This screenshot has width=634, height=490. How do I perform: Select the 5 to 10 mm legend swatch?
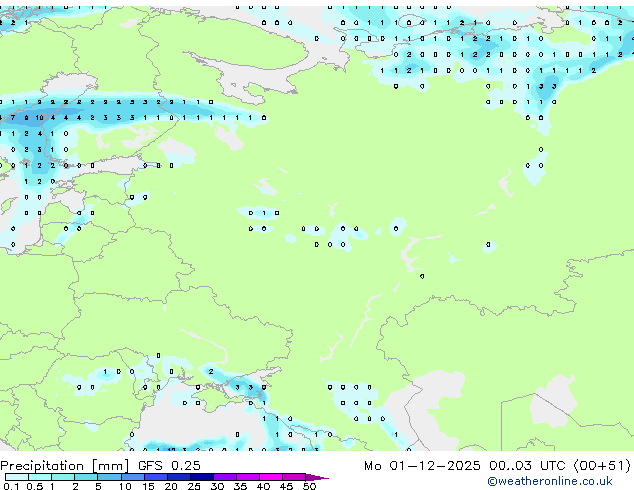click(x=109, y=477)
